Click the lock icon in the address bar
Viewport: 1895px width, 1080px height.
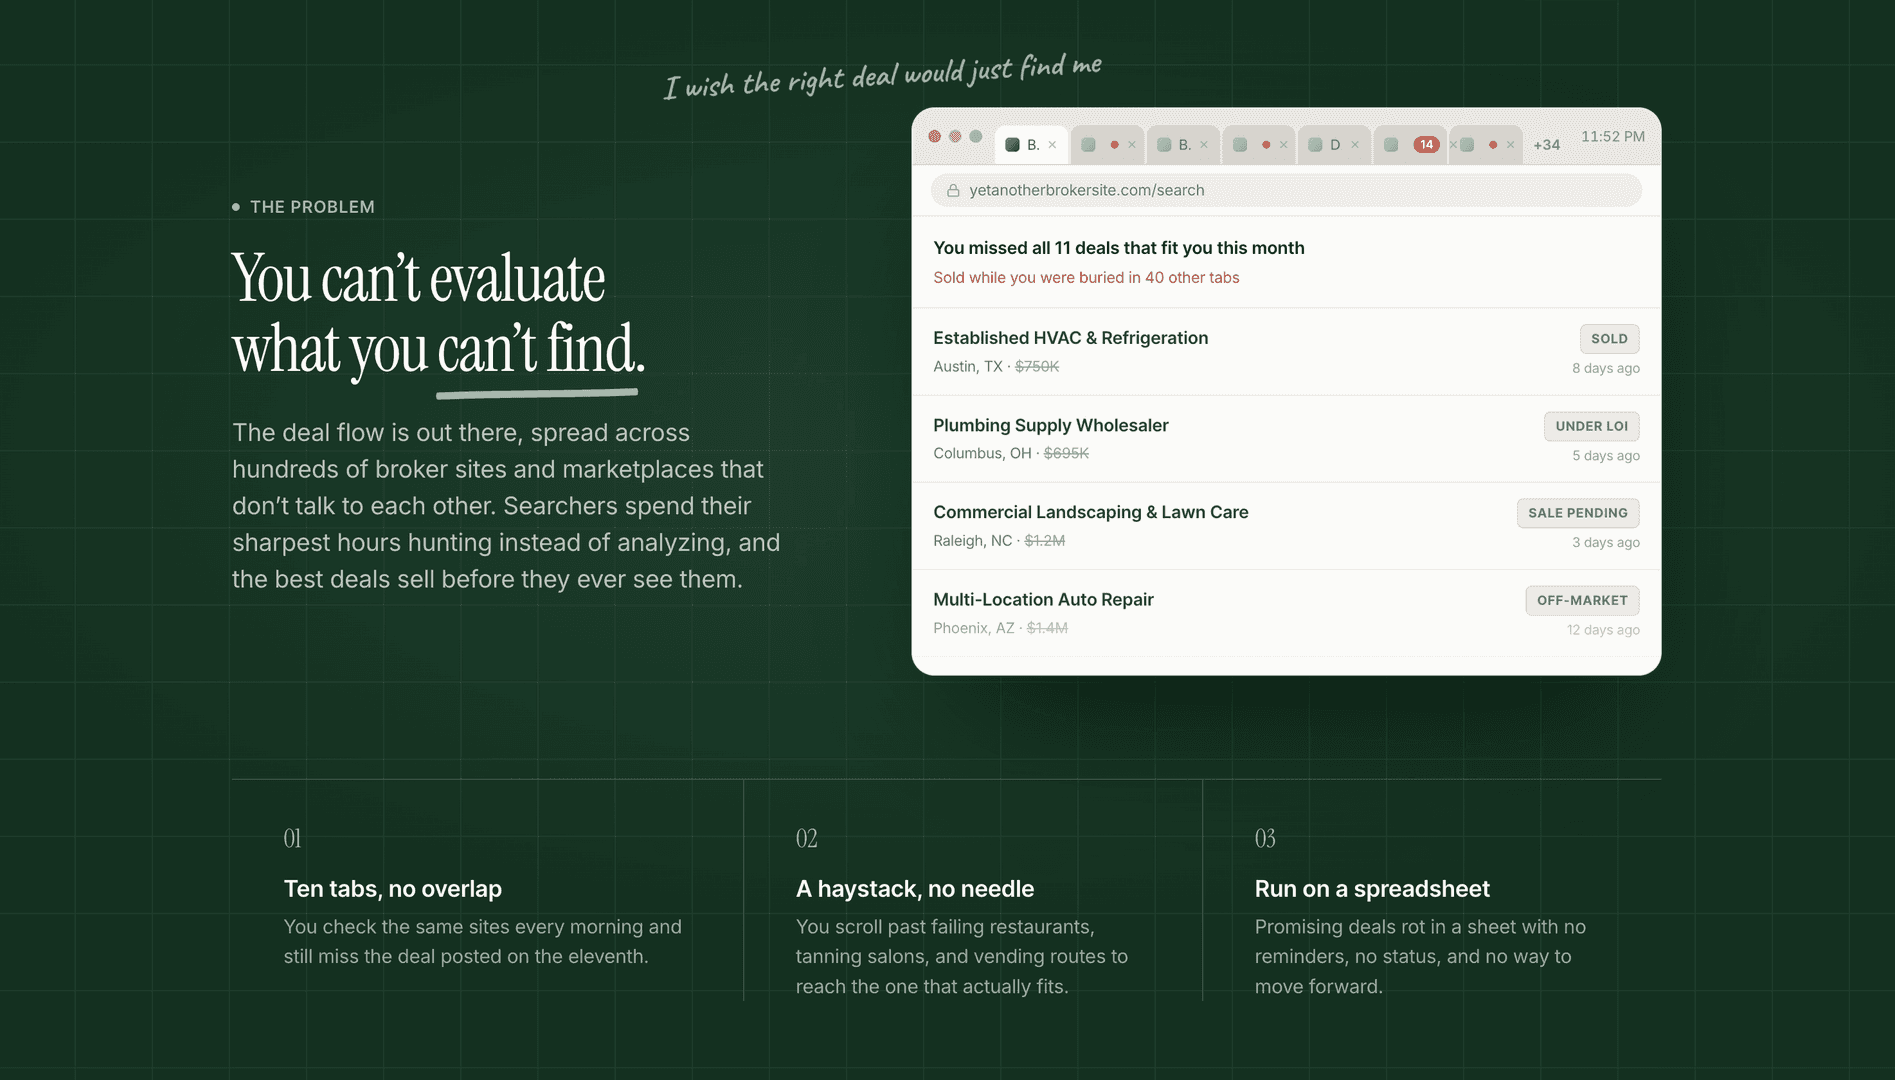point(953,190)
